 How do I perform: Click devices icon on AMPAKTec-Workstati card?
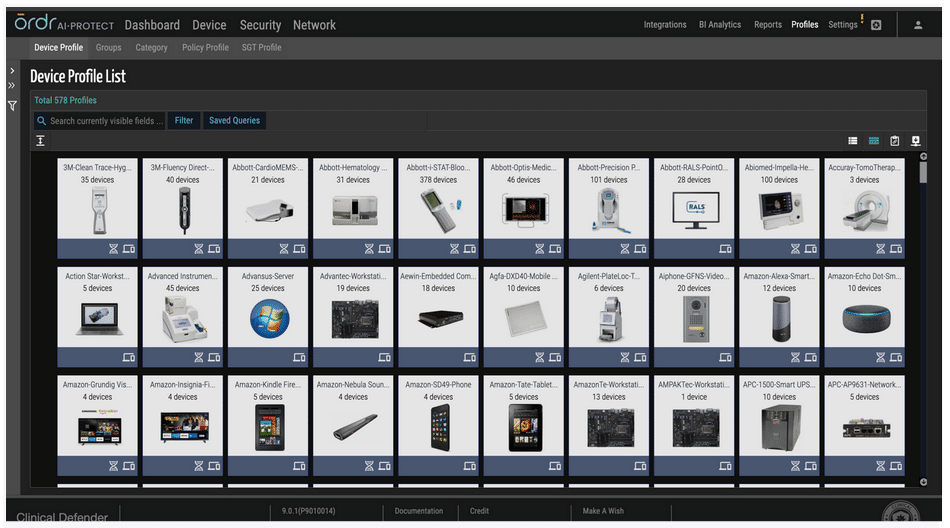pyautogui.click(x=725, y=466)
